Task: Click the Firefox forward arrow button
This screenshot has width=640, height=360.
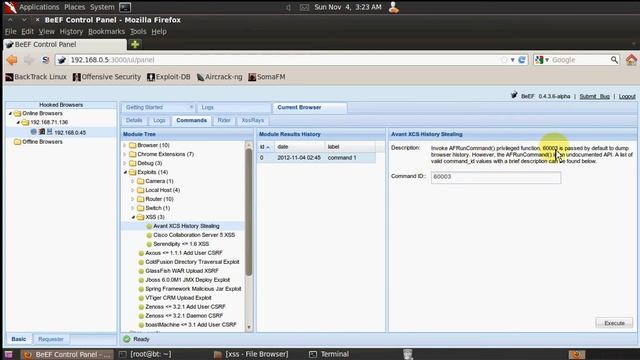Action: [x=29, y=60]
